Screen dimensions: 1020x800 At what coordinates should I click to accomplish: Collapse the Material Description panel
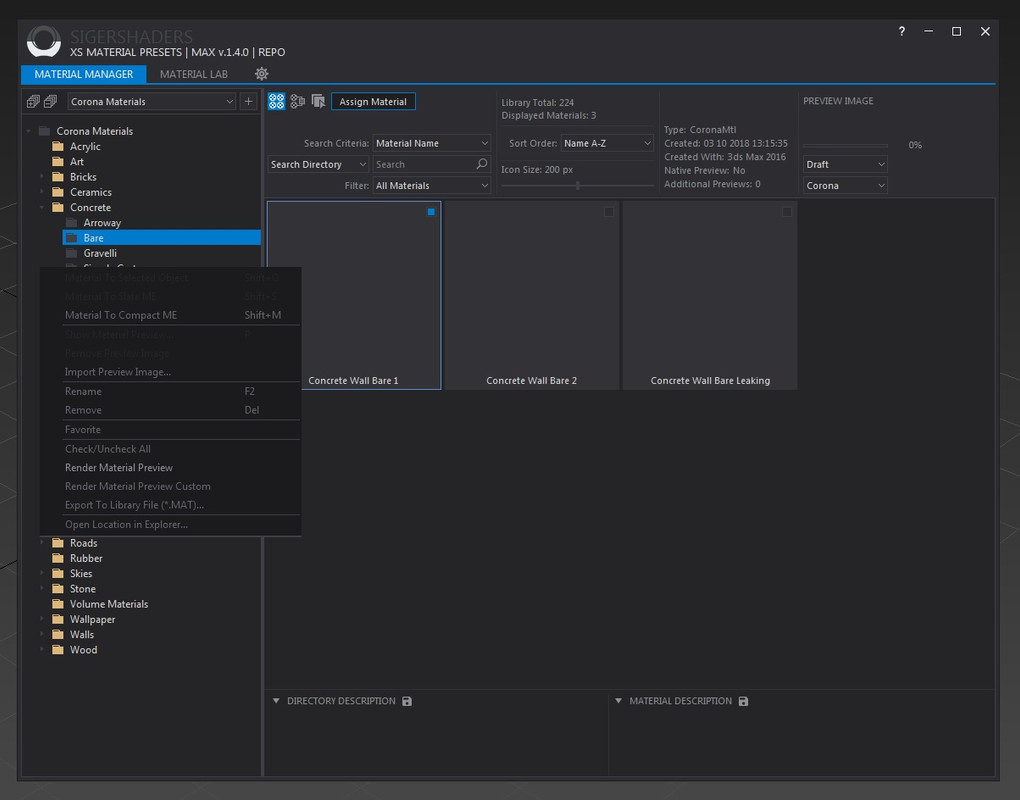pyautogui.click(x=618, y=701)
